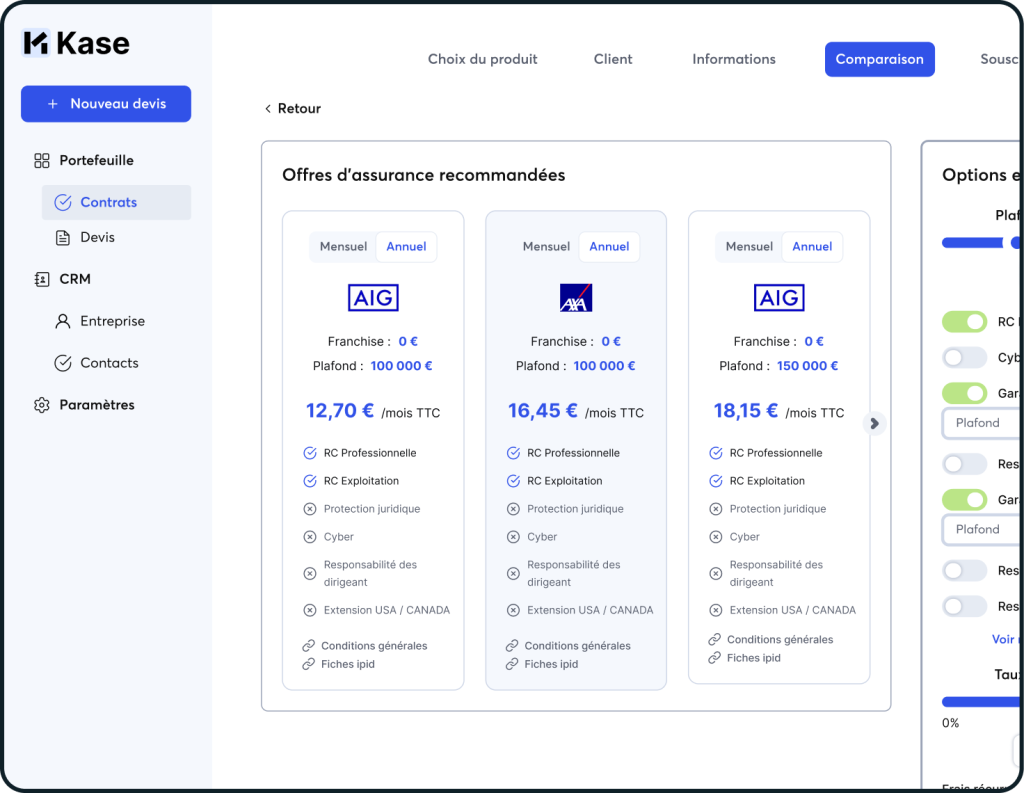Select Annuel in the 12,70 € offer
The height and width of the screenshot is (793, 1024).
pyautogui.click(x=406, y=247)
